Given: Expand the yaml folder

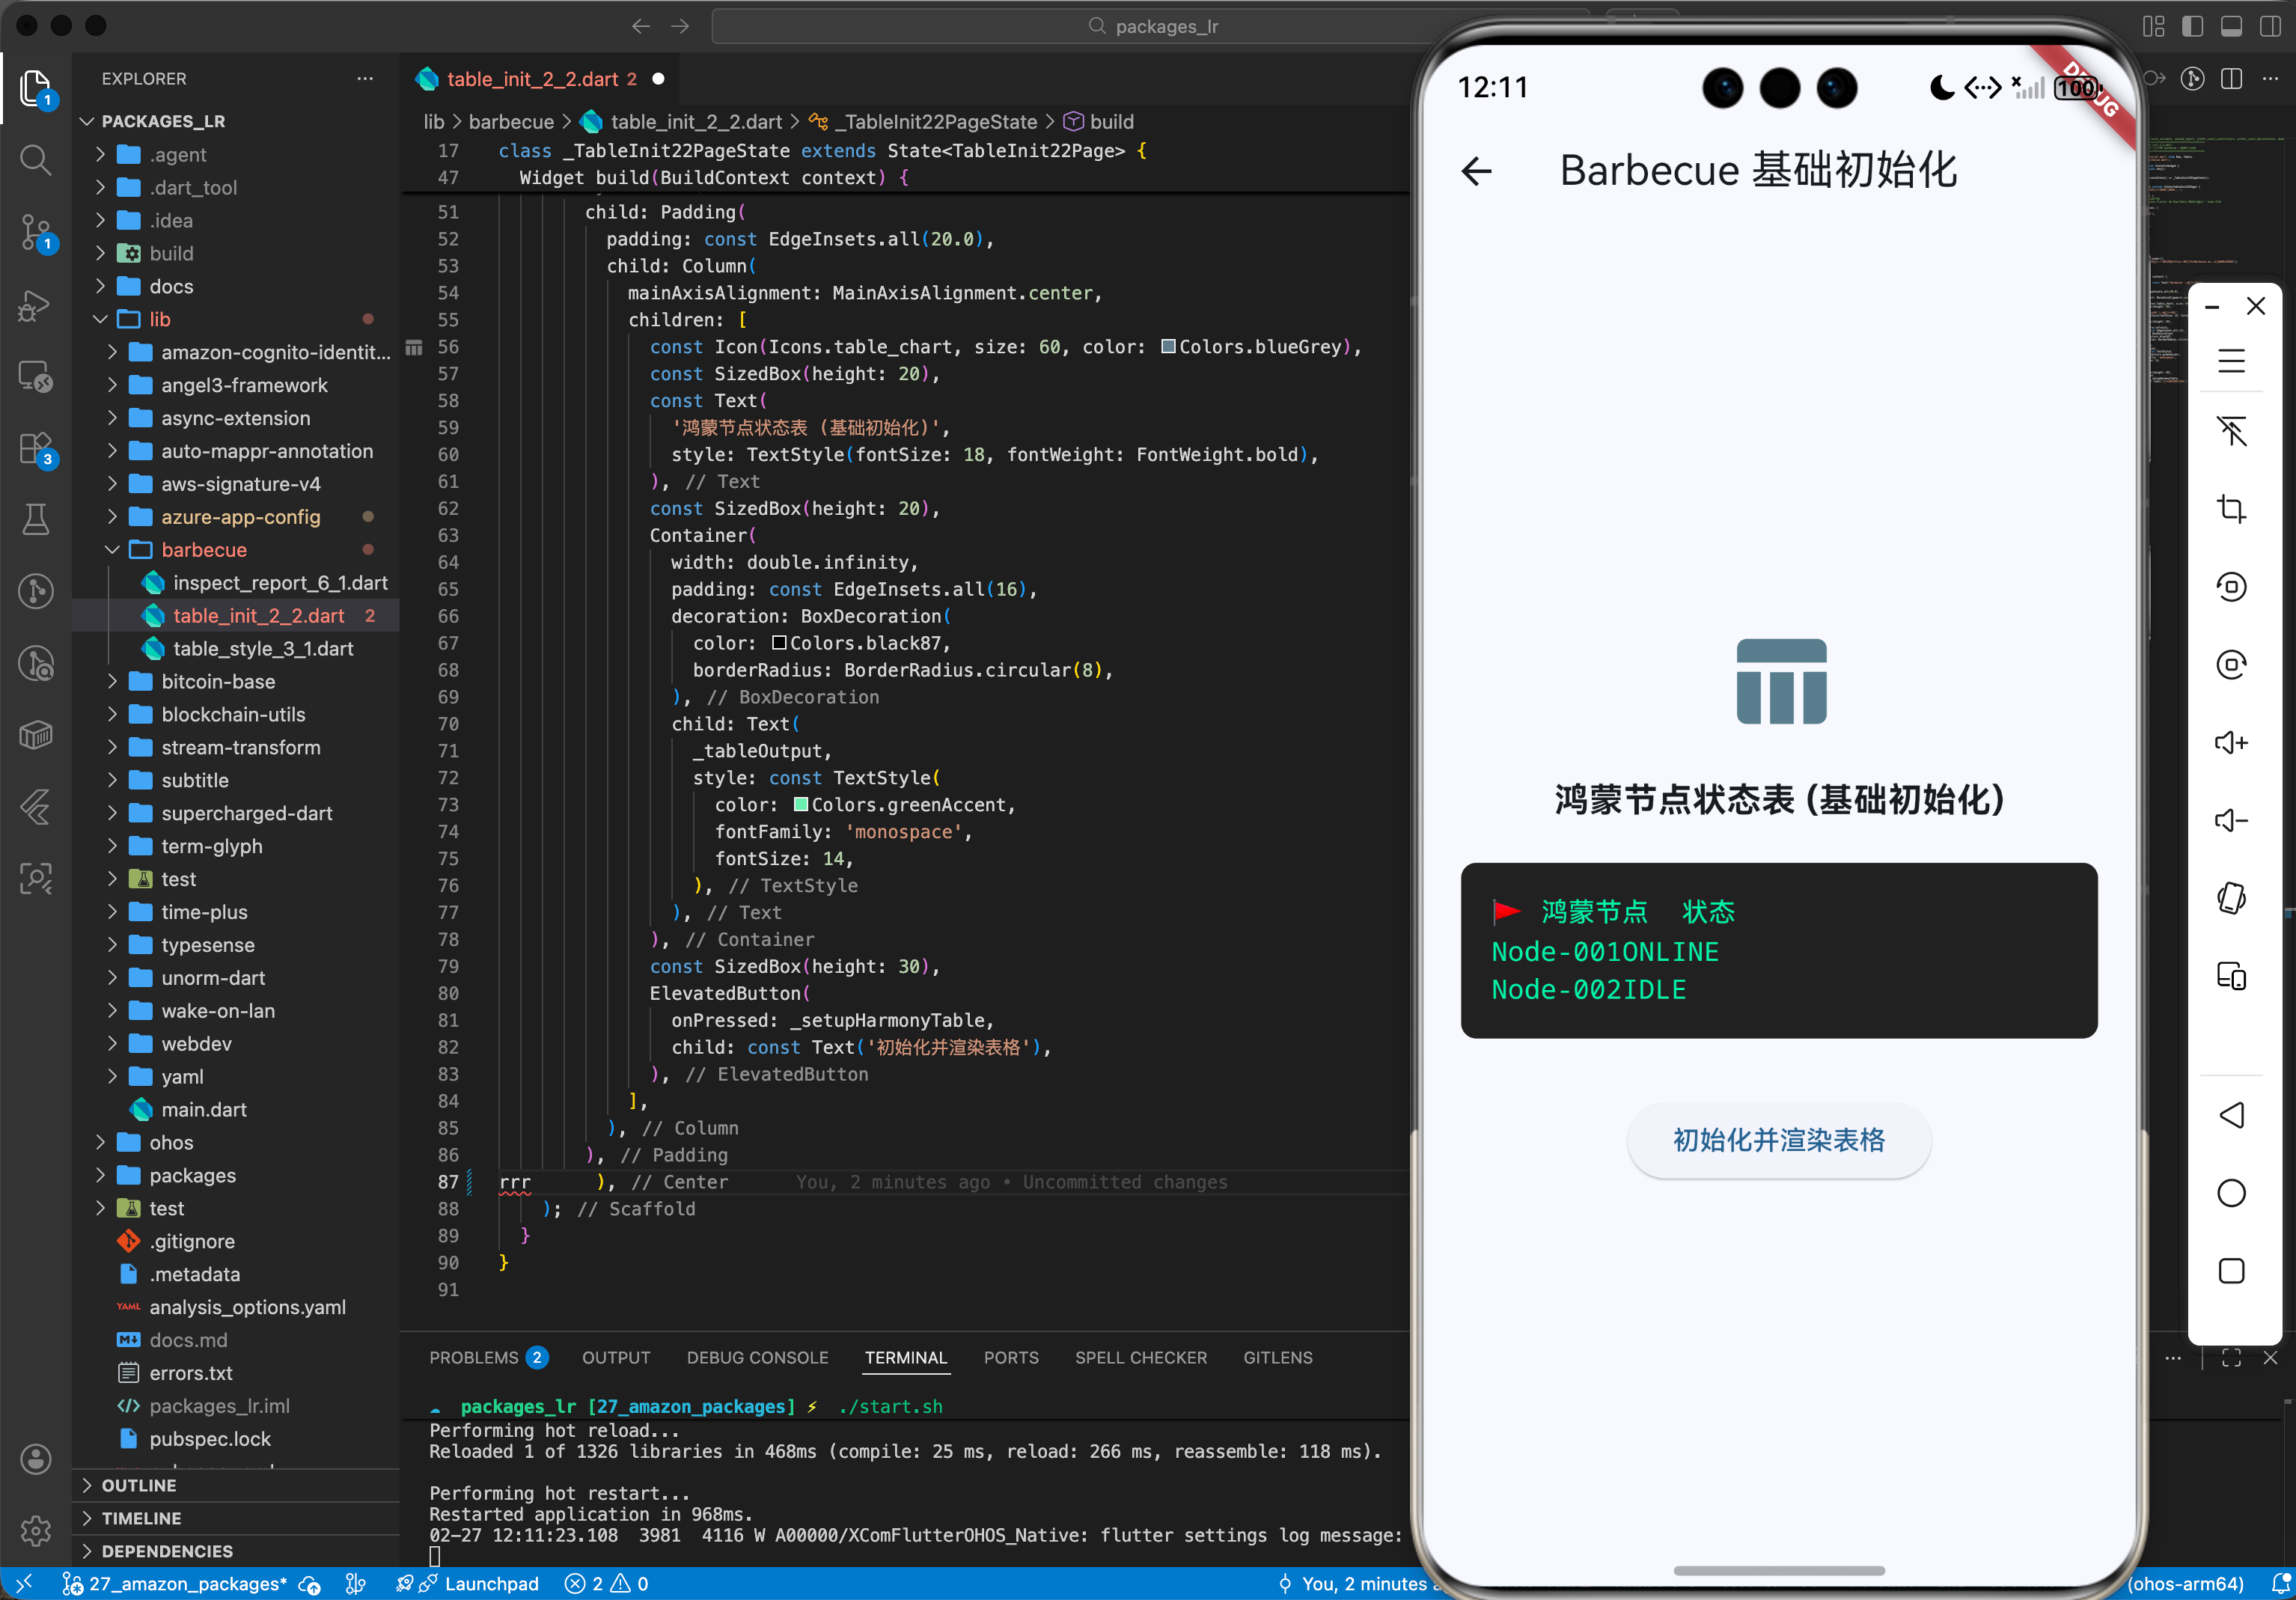Looking at the screenshot, I should point(235,1076).
